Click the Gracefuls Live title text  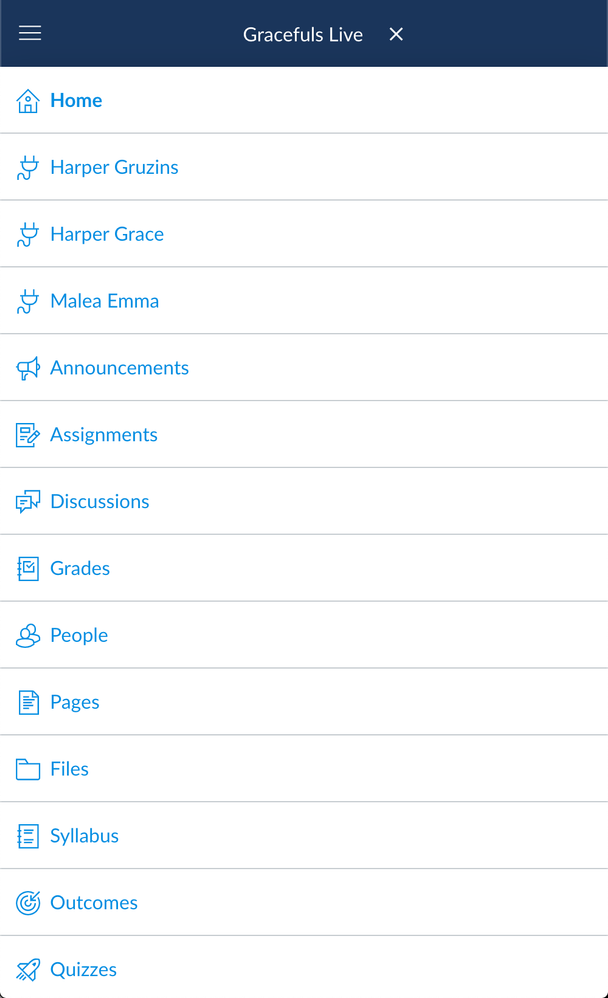(303, 33)
